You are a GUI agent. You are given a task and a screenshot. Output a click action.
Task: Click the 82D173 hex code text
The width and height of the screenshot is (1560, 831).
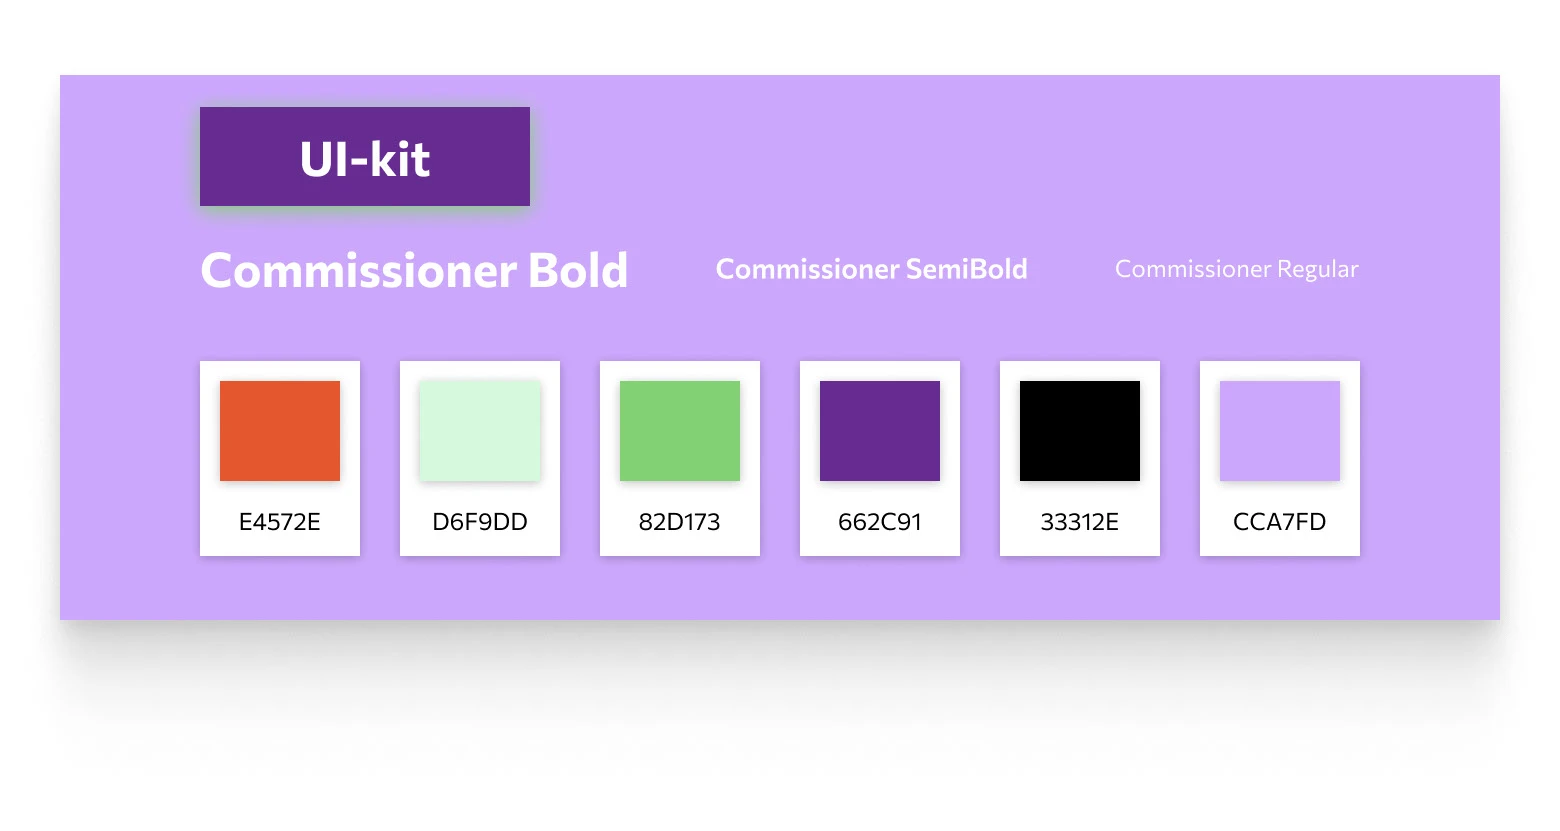point(680,522)
